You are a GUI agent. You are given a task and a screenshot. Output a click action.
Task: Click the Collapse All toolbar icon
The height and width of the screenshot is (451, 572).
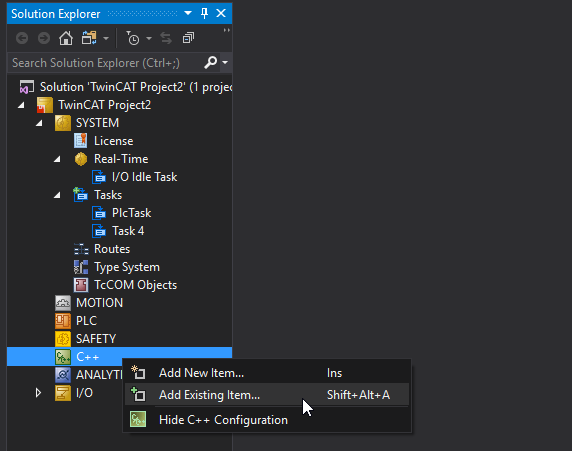click(x=188, y=38)
